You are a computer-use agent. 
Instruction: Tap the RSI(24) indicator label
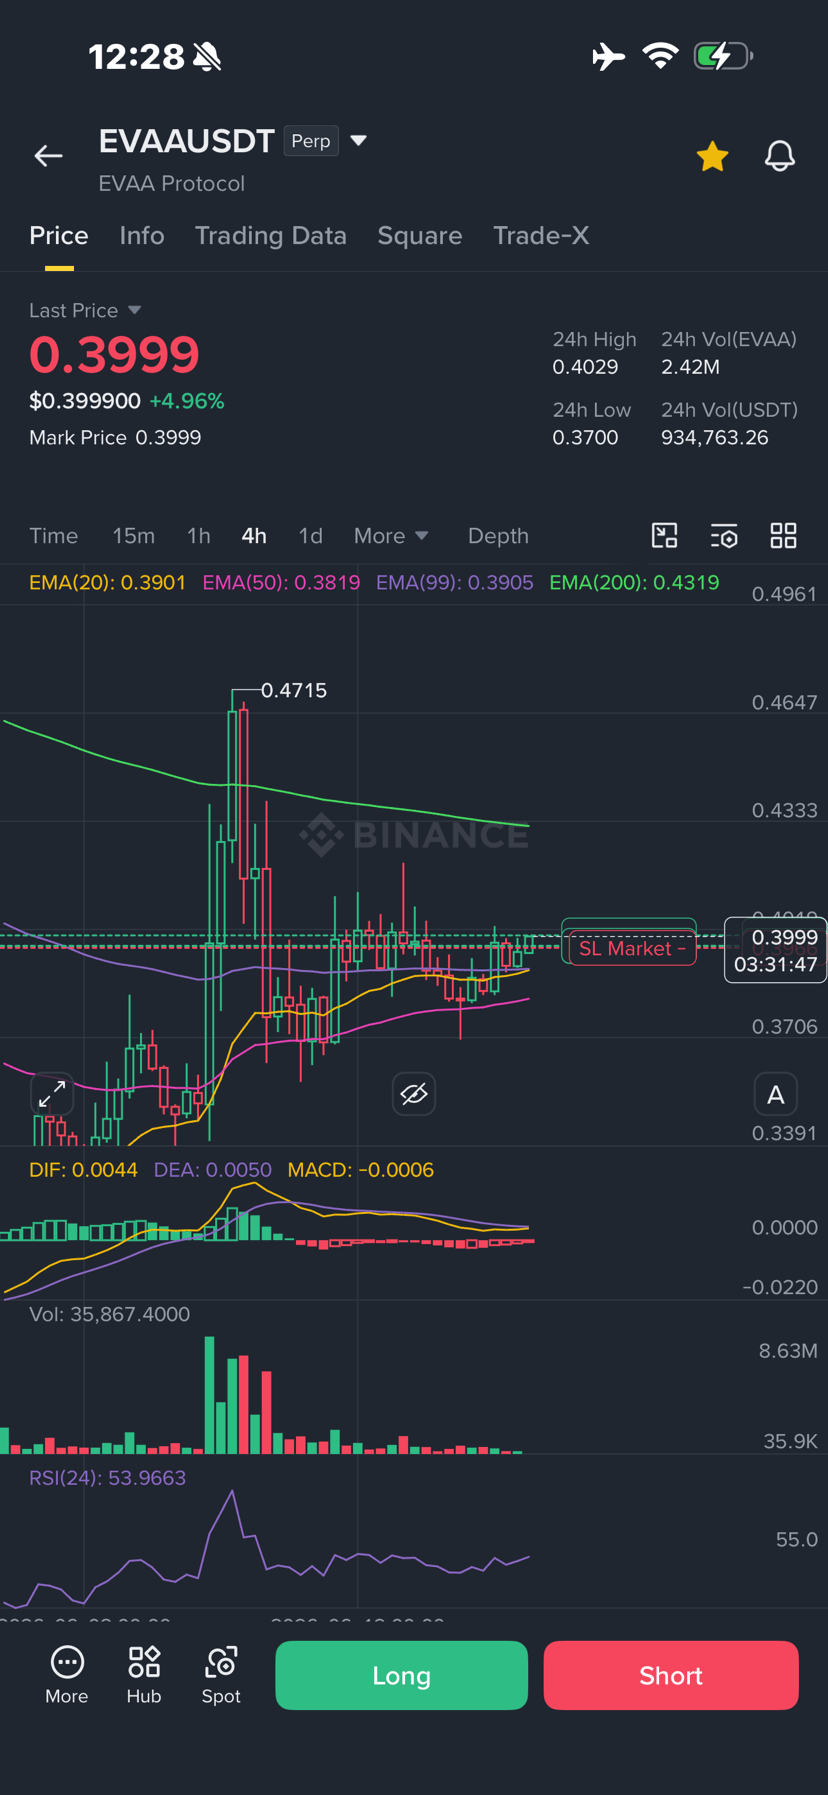click(107, 1478)
